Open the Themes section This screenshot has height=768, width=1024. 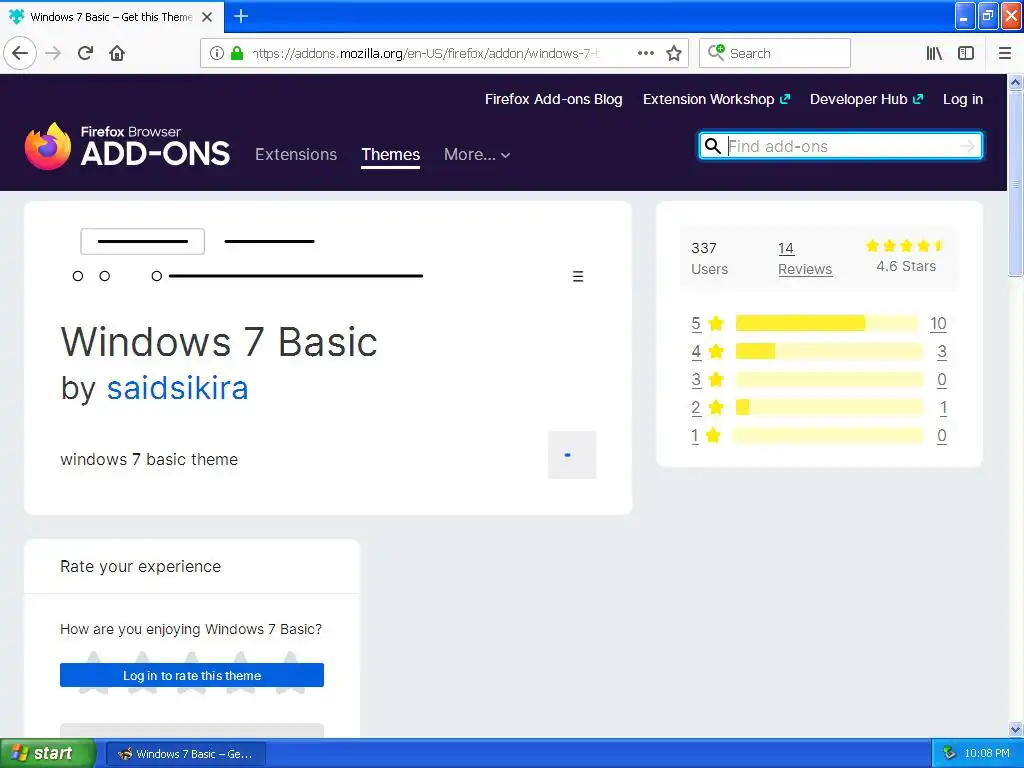[391, 155]
